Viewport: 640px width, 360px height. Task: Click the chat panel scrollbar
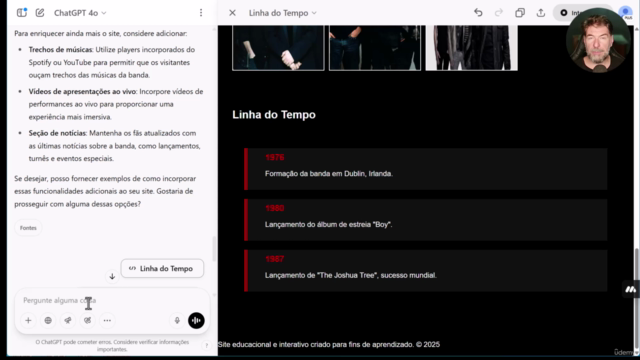(x=213, y=249)
